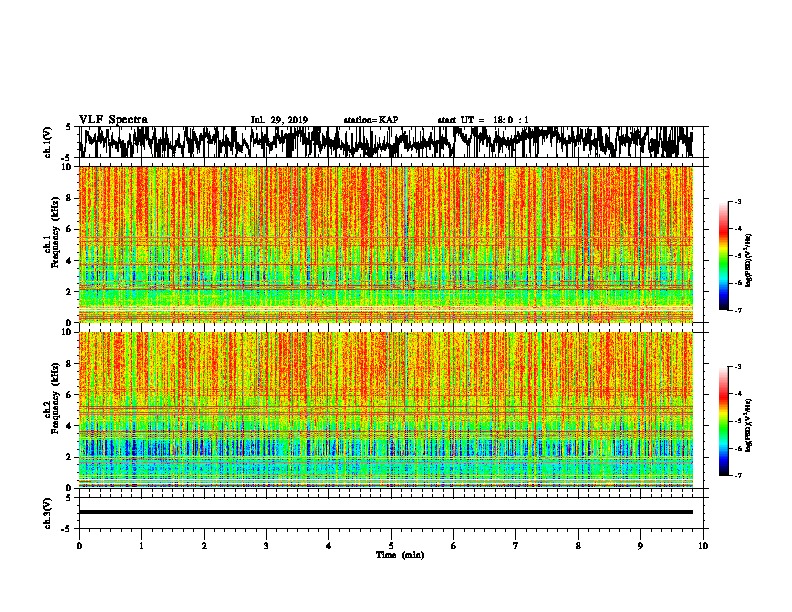Click time axis tick label "6"
Image resolution: width=792 pixels, height=612 pixels.
(454, 546)
